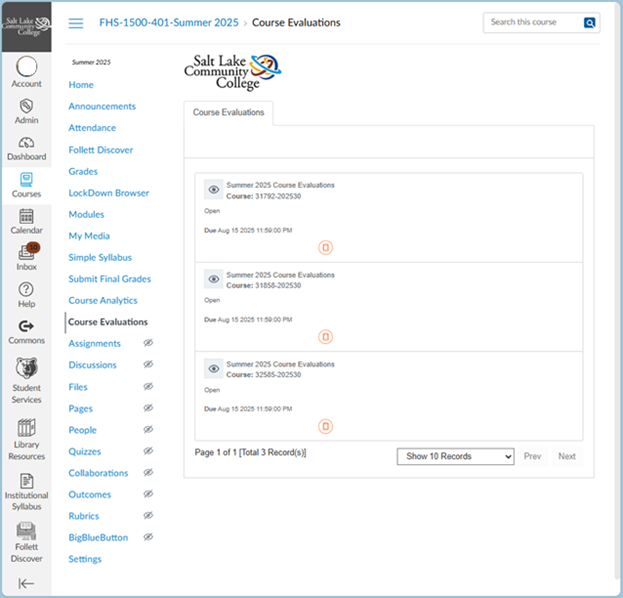Click into the Search this course field
This screenshot has height=598, width=623.
click(532, 22)
